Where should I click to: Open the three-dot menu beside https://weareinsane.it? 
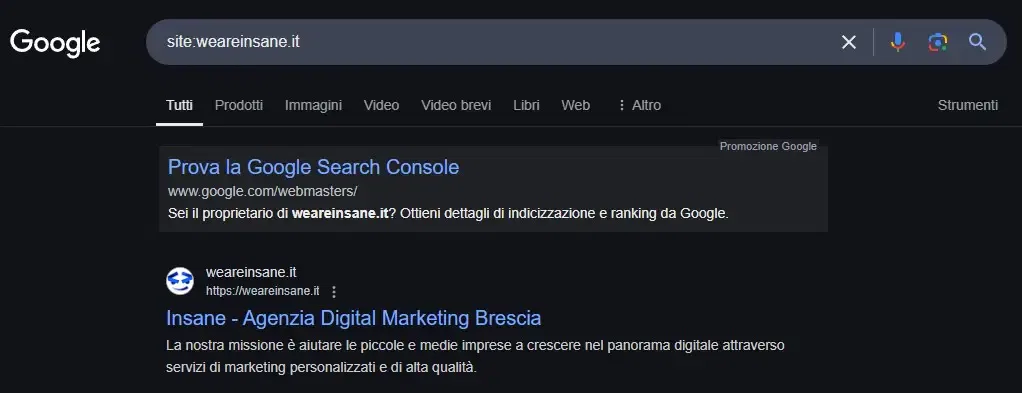(334, 291)
